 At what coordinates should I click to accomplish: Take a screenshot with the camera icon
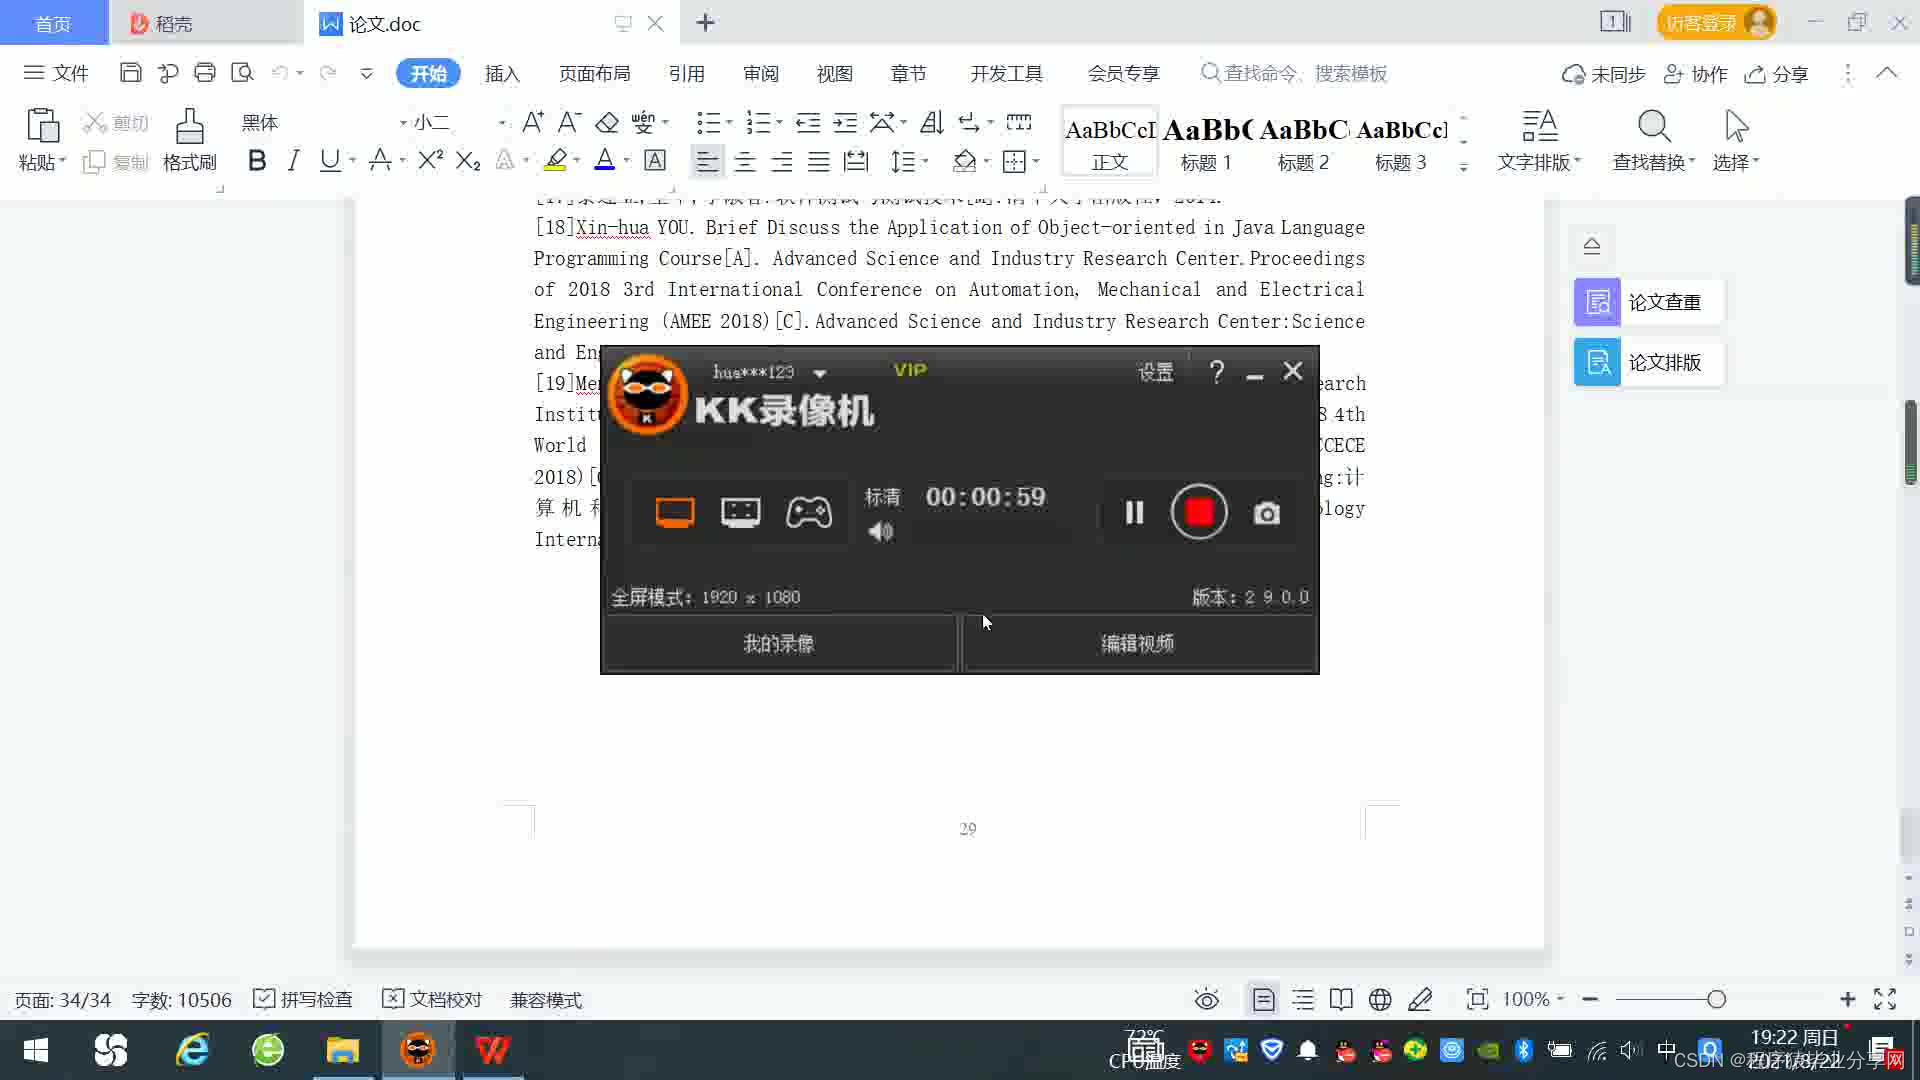[x=1266, y=514]
